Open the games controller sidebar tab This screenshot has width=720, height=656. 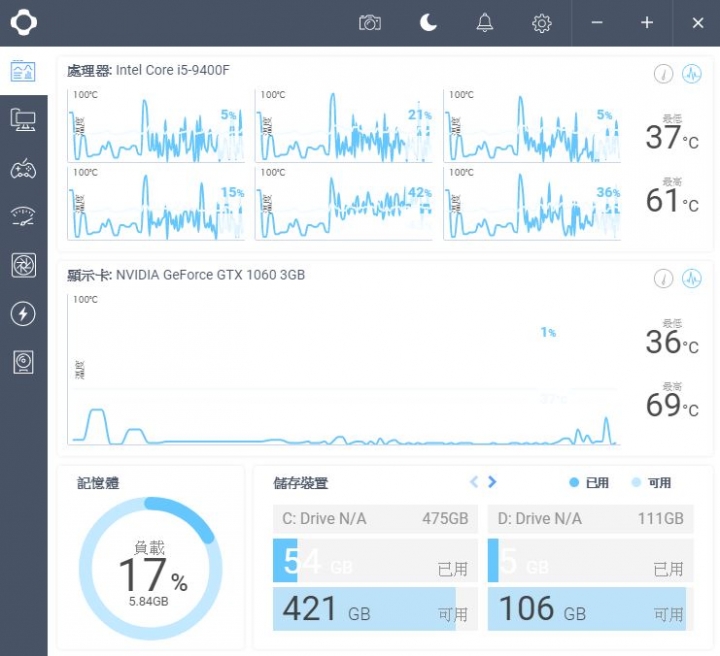click(23, 169)
